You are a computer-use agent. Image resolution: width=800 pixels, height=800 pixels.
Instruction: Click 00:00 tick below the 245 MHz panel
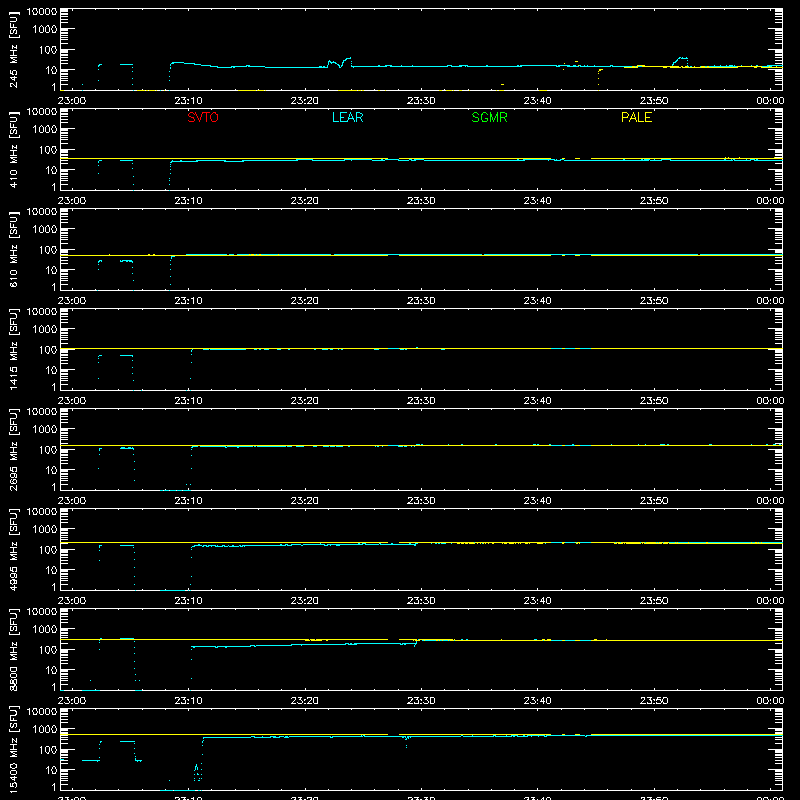(770, 101)
